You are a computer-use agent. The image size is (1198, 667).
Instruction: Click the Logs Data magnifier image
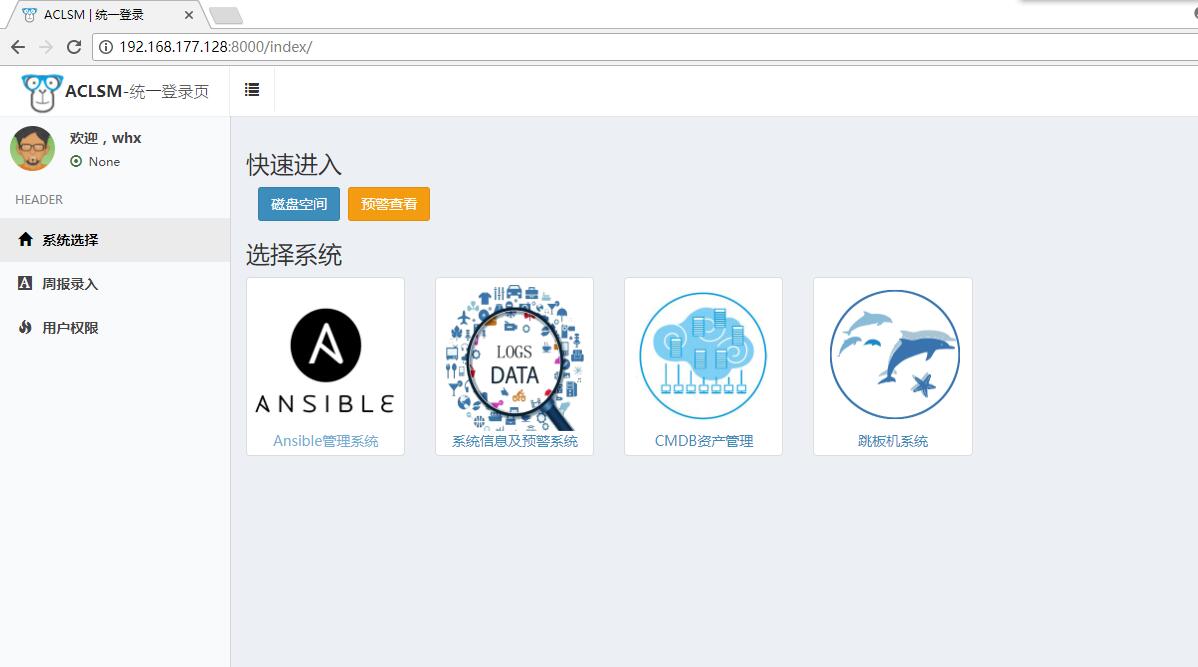pyautogui.click(x=514, y=358)
